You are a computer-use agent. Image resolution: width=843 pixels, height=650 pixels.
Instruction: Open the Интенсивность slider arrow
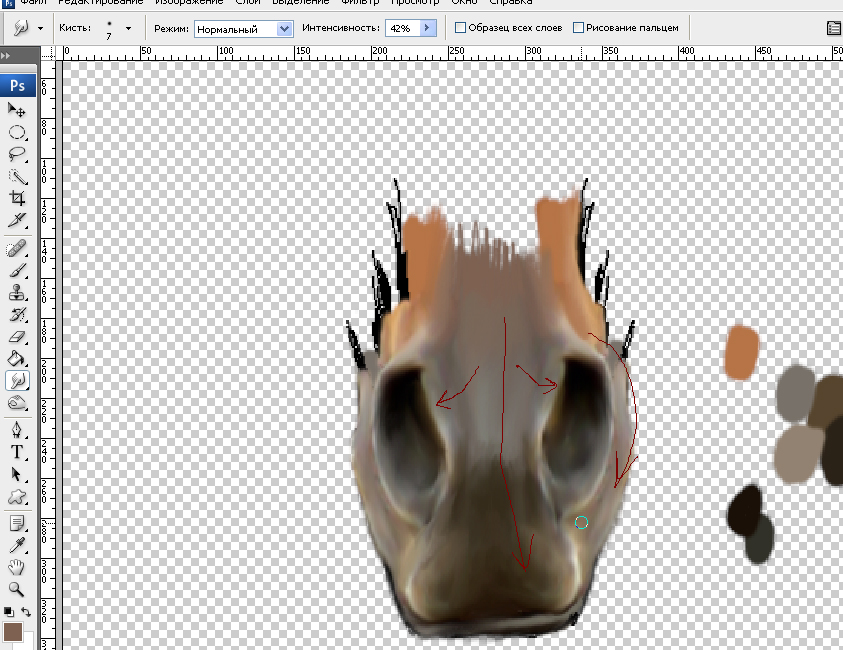click(x=428, y=29)
